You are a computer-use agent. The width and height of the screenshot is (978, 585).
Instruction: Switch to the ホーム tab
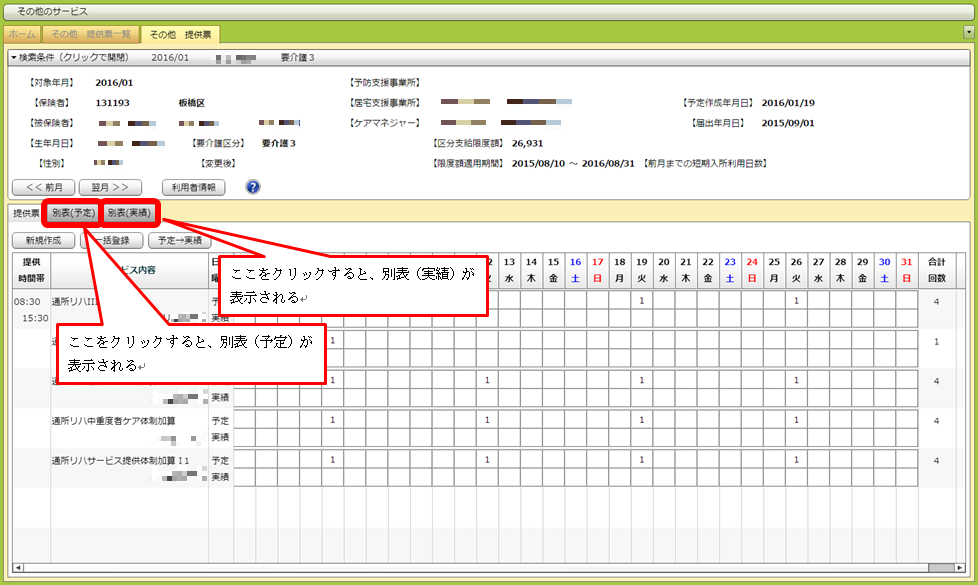[x=22, y=34]
